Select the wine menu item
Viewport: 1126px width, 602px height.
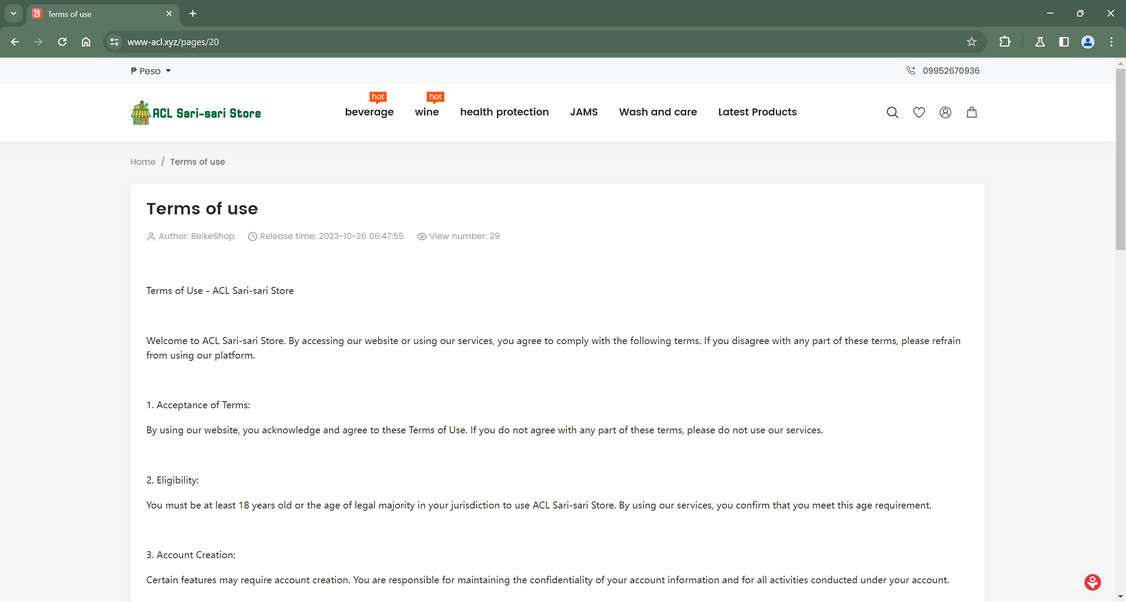click(426, 112)
